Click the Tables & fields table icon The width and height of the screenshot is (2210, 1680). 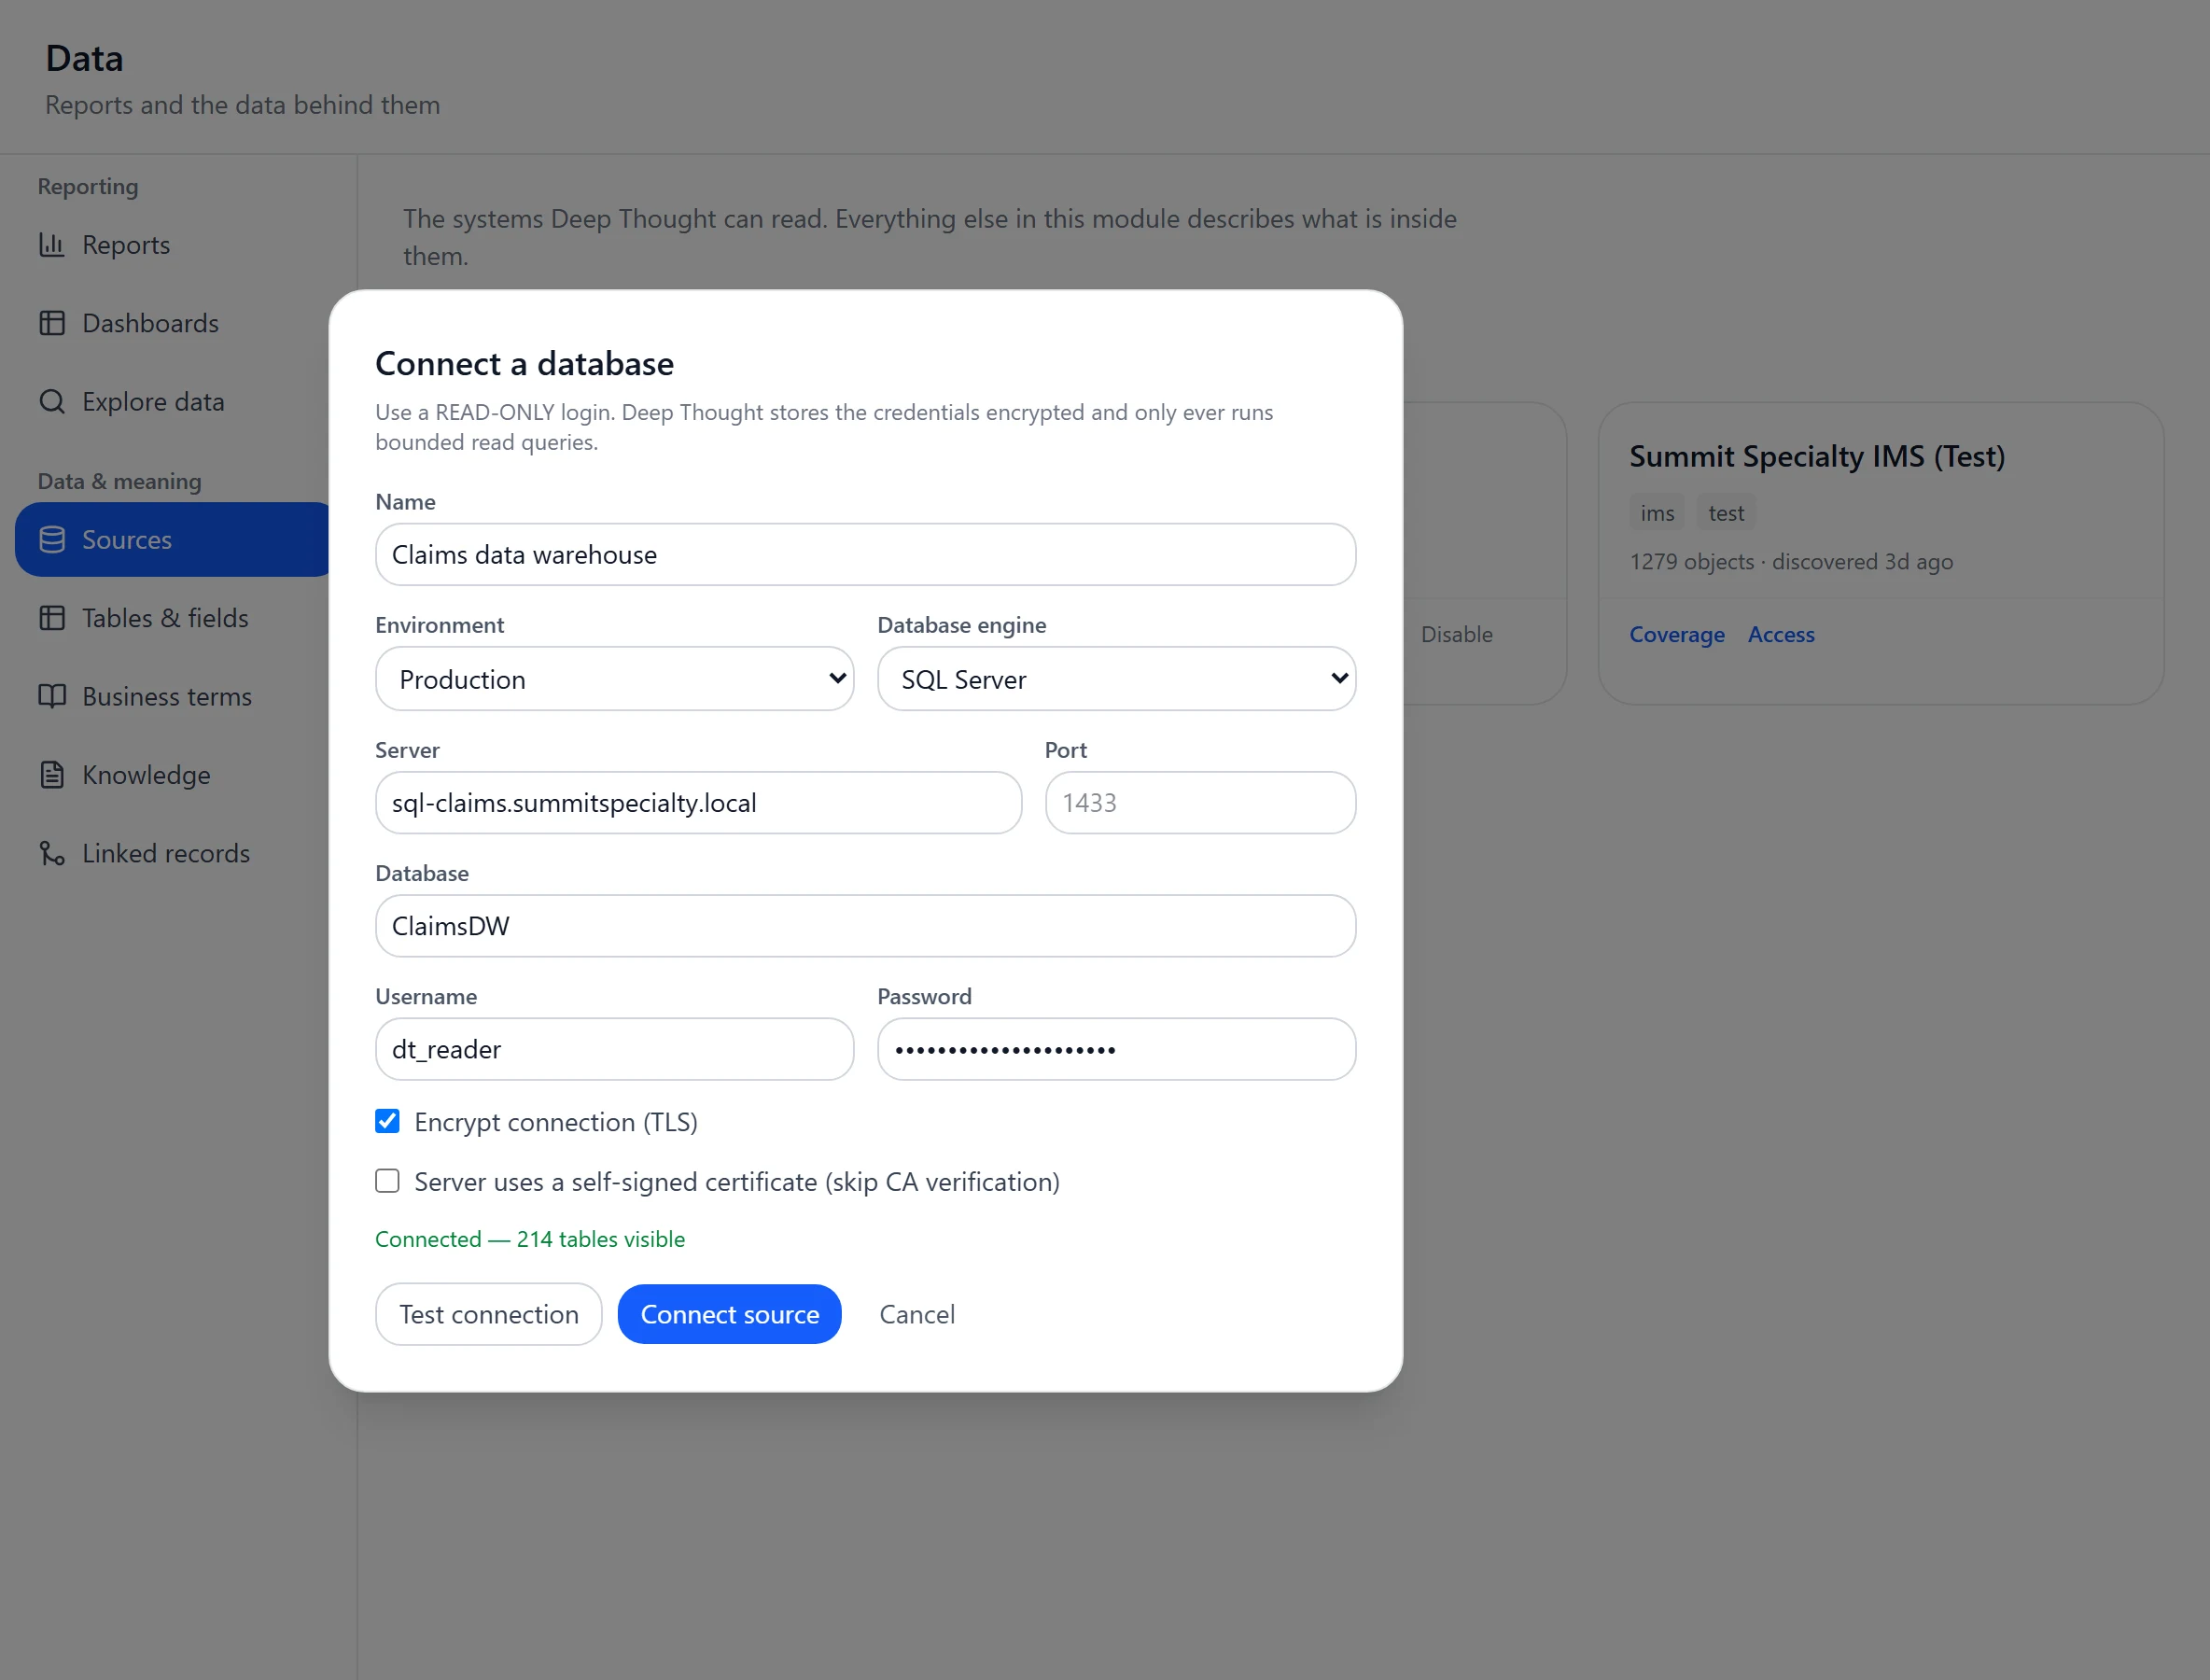click(52, 618)
